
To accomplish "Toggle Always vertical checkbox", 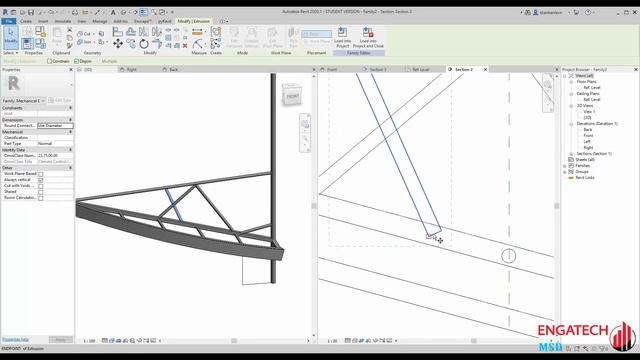I will 40,180.
